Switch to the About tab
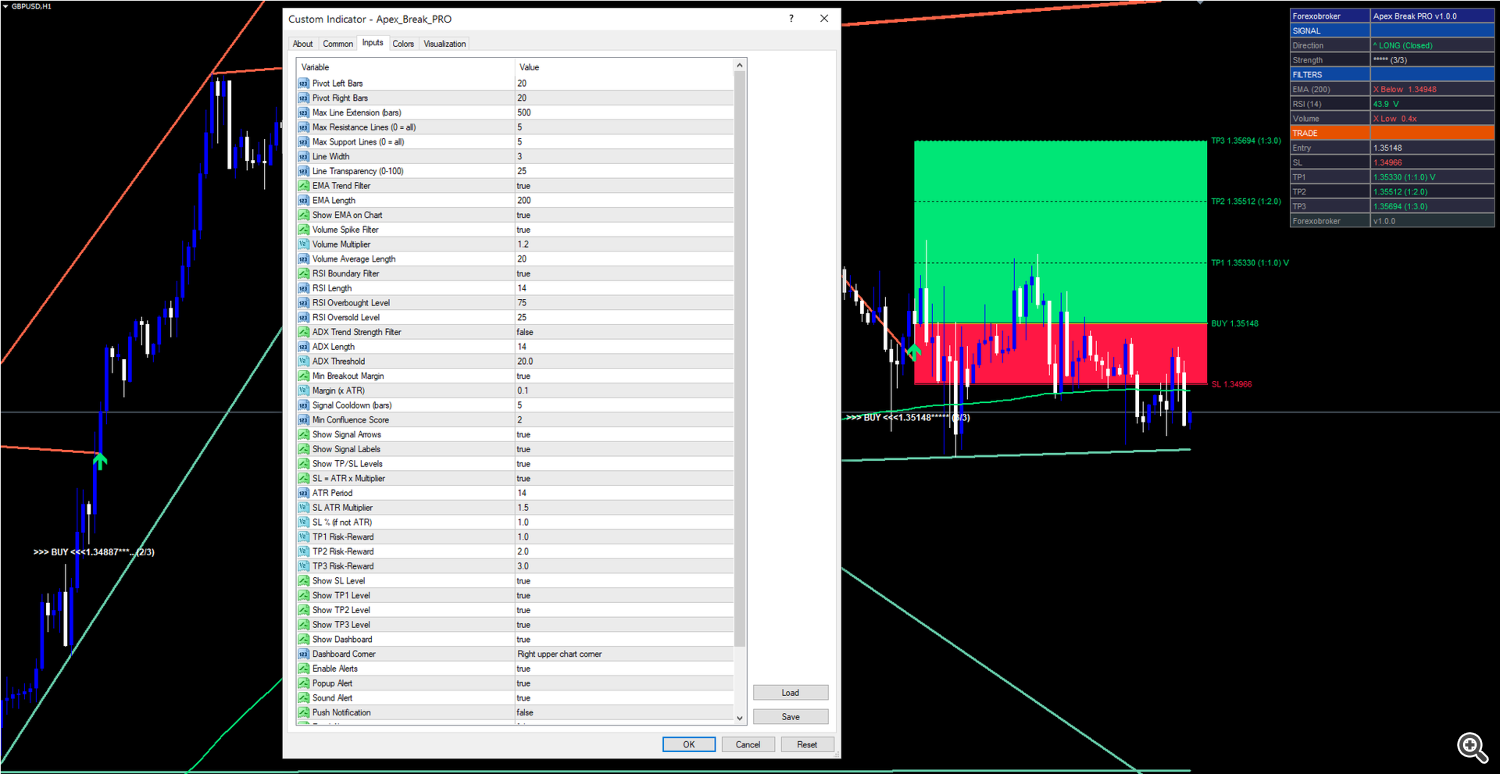The height and width of the screenshot is (774, 1500). (x=303, y=44)
